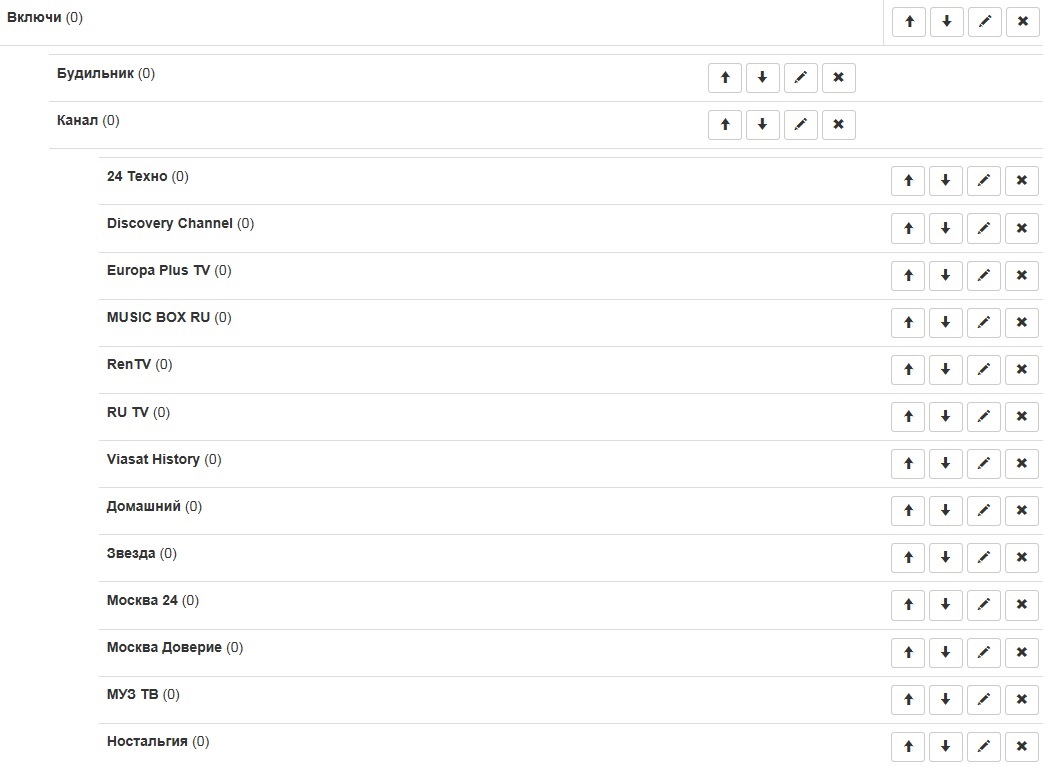
Task: Edit the МУЗ ТВ entry
Action: (984, 699)
